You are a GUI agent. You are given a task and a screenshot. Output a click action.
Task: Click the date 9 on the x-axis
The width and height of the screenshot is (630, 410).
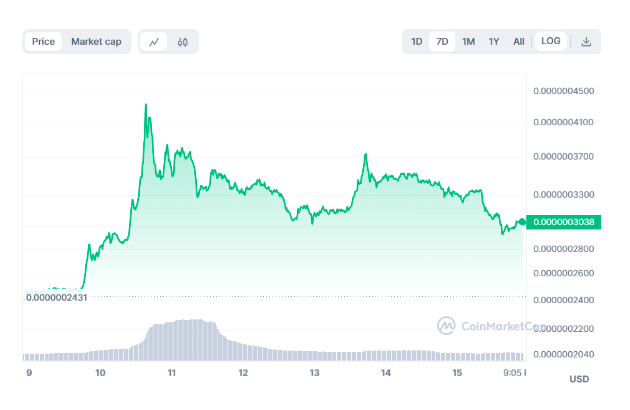[28, 373]
